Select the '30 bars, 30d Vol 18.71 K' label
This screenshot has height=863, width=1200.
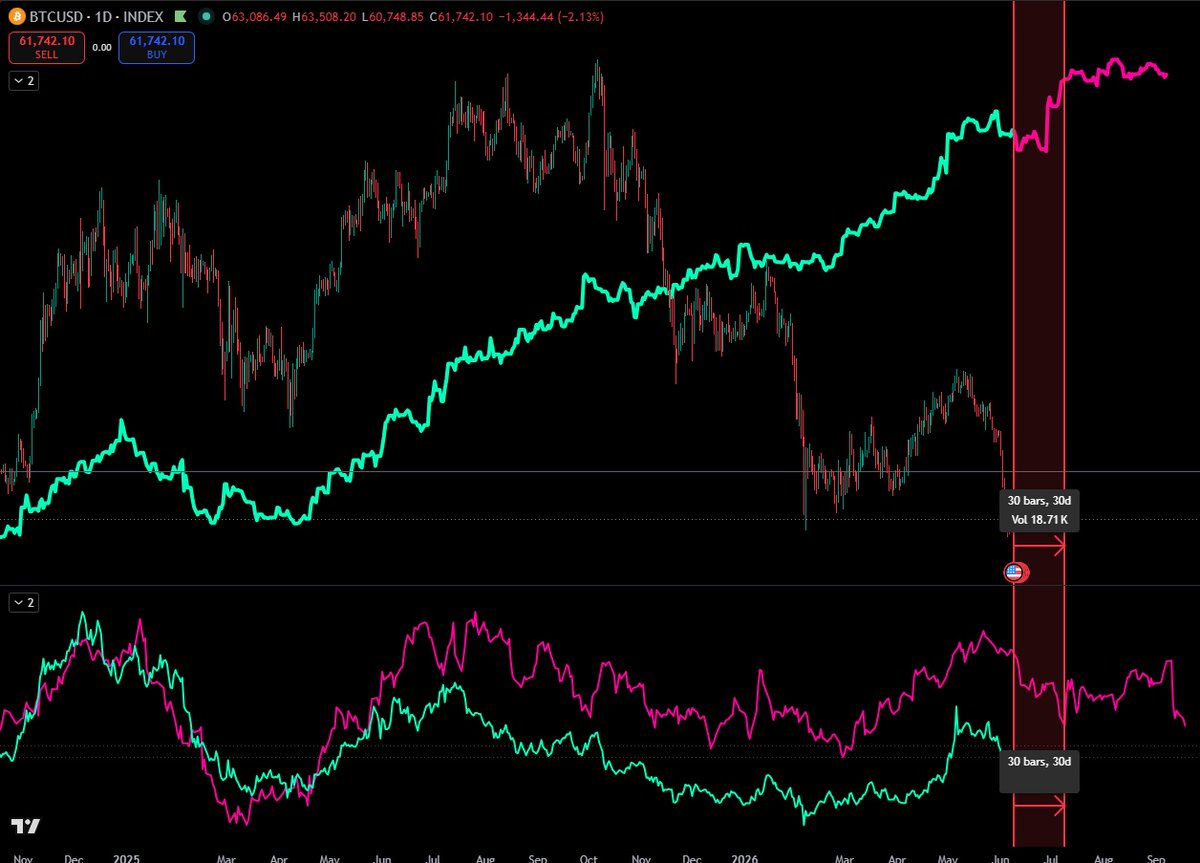coord(1038,509)
